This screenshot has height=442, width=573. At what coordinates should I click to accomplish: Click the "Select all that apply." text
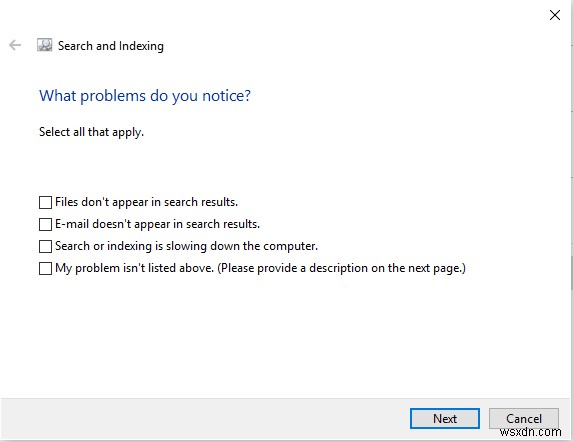point(91,132)
